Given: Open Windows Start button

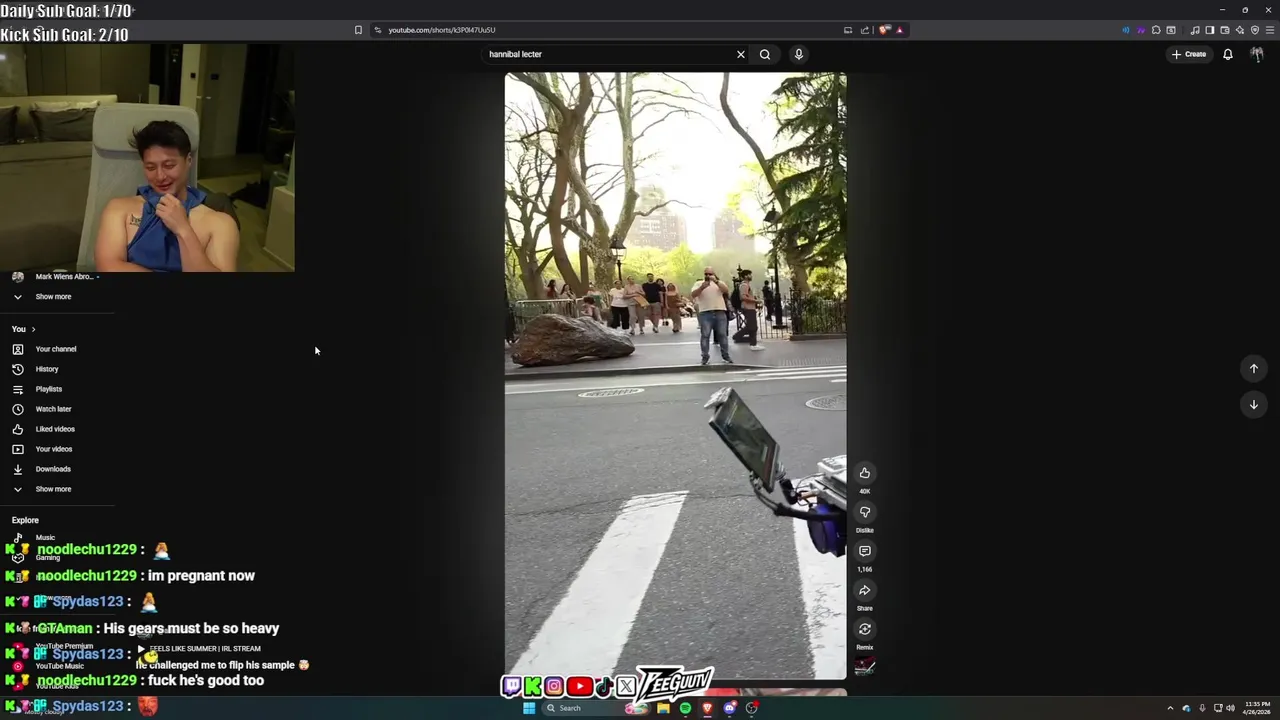Looking at the screenshot, I should click(529, 708).
